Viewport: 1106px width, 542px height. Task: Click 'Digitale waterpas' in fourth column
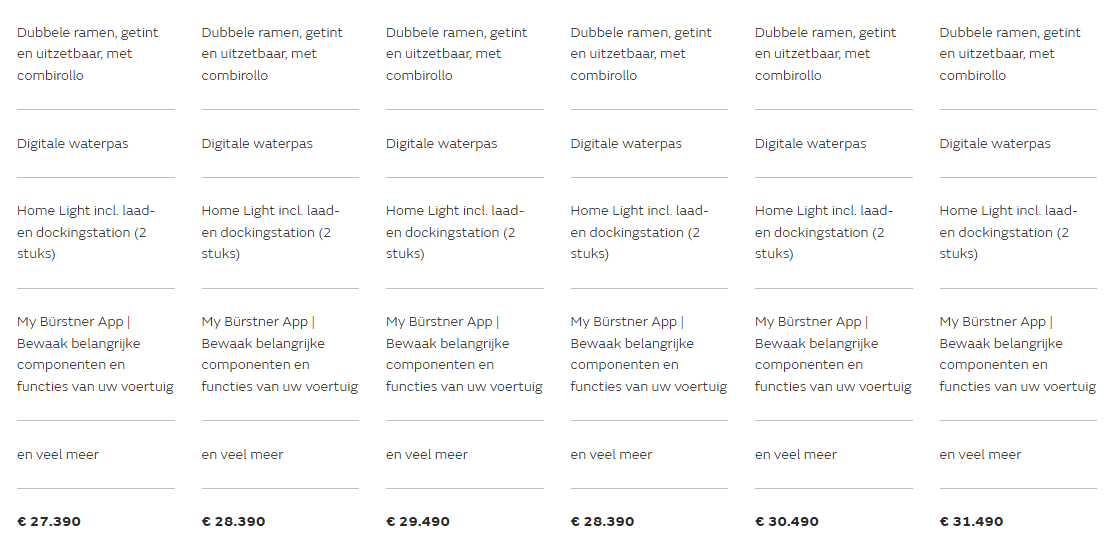(x=626, y=144)
